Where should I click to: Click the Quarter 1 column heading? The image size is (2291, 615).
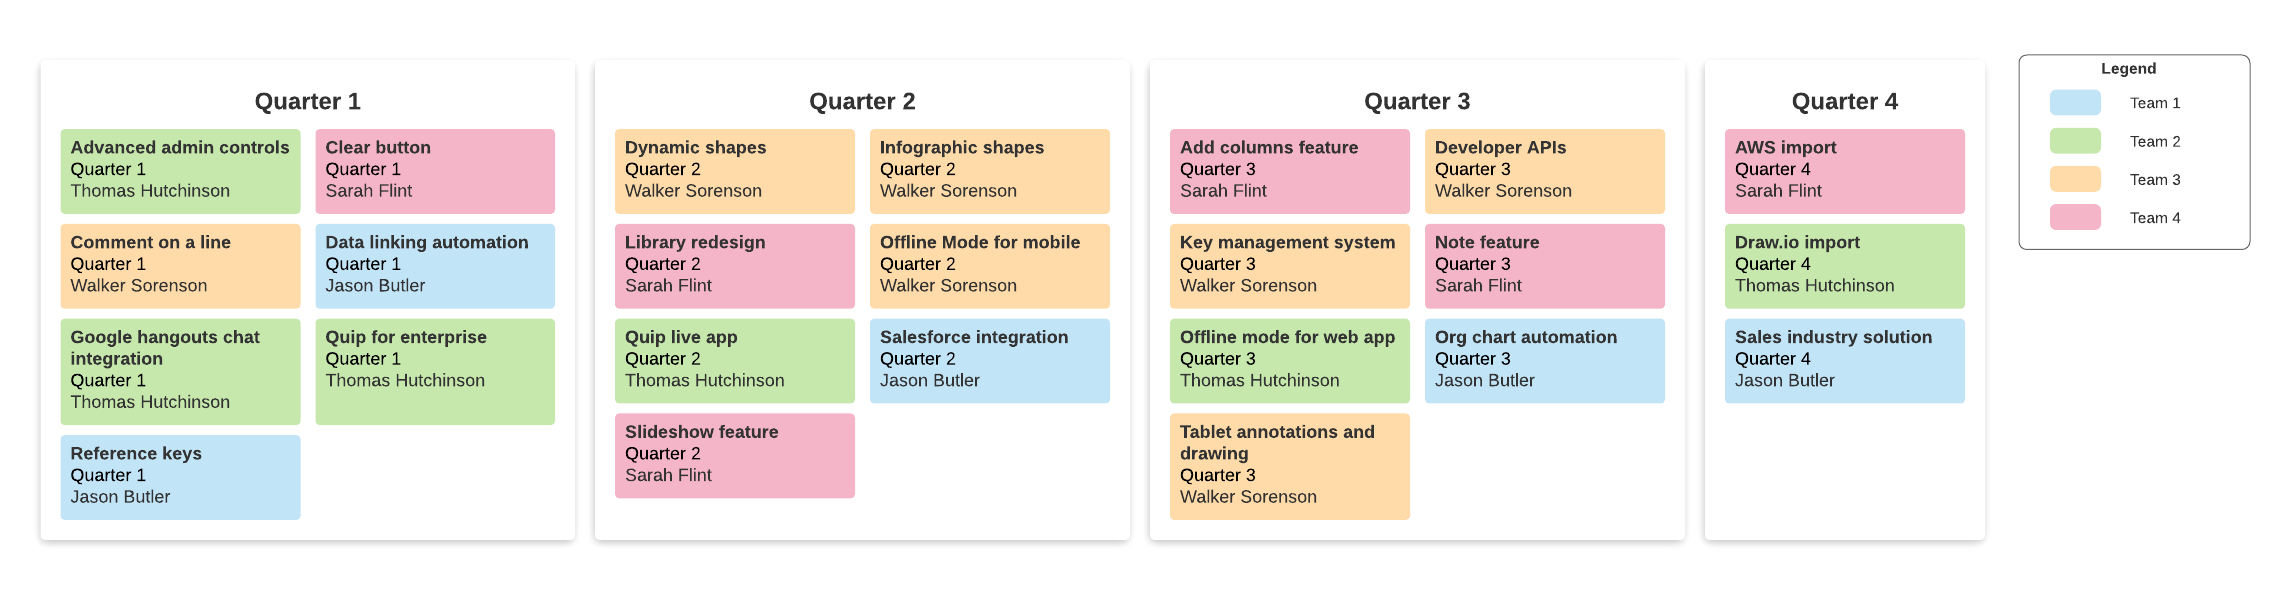tap(307, 101)
